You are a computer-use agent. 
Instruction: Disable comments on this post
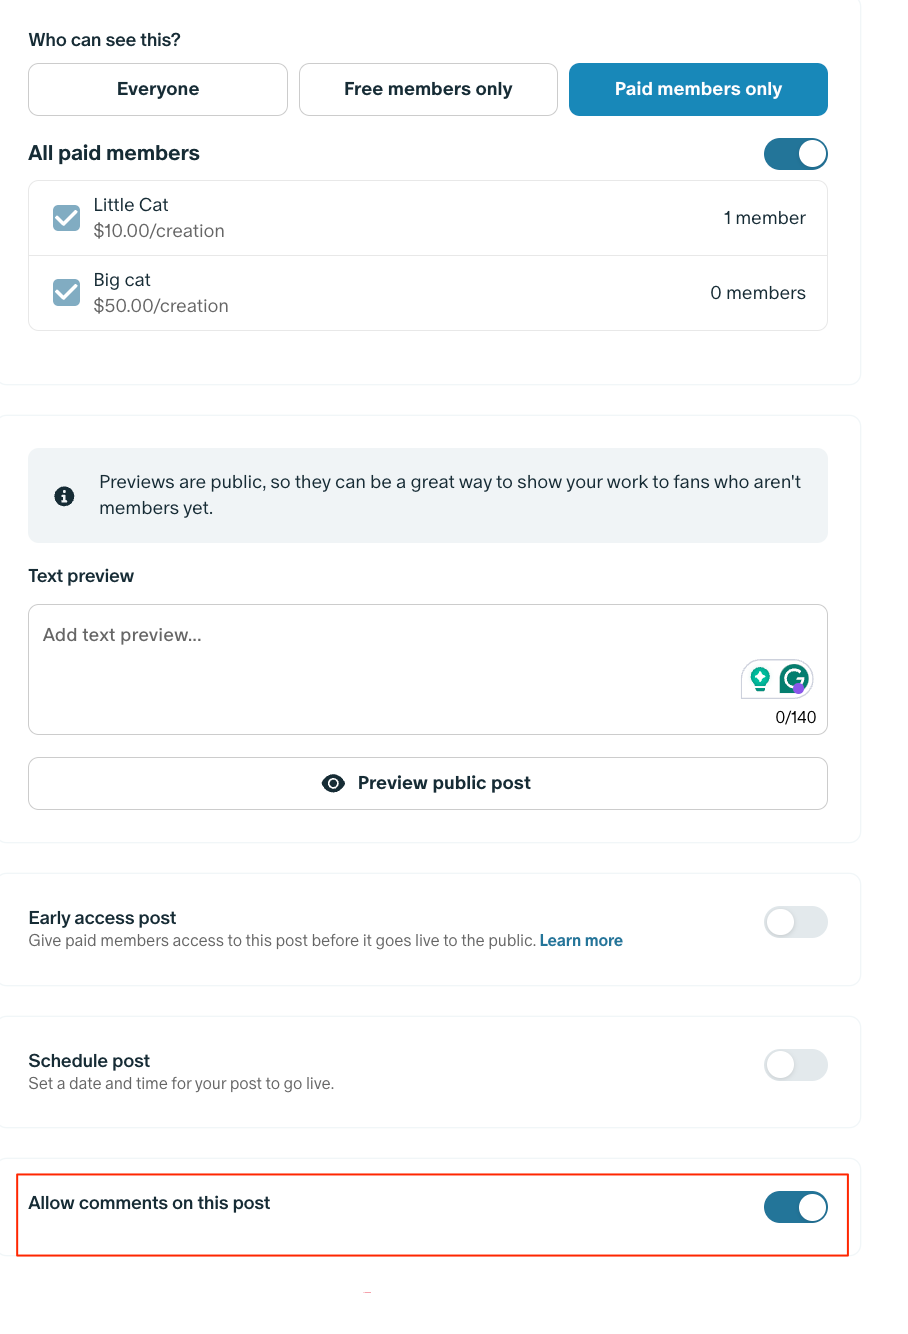tap(796, 1208)
